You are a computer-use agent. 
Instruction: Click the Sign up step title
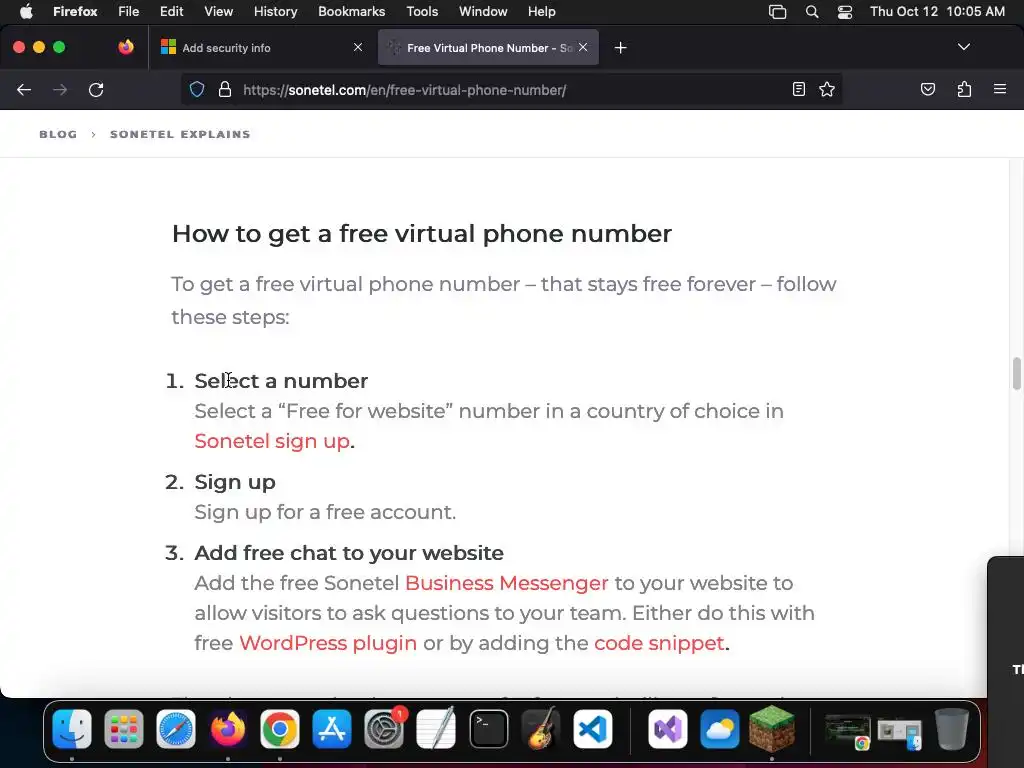[x=234, y=482]
